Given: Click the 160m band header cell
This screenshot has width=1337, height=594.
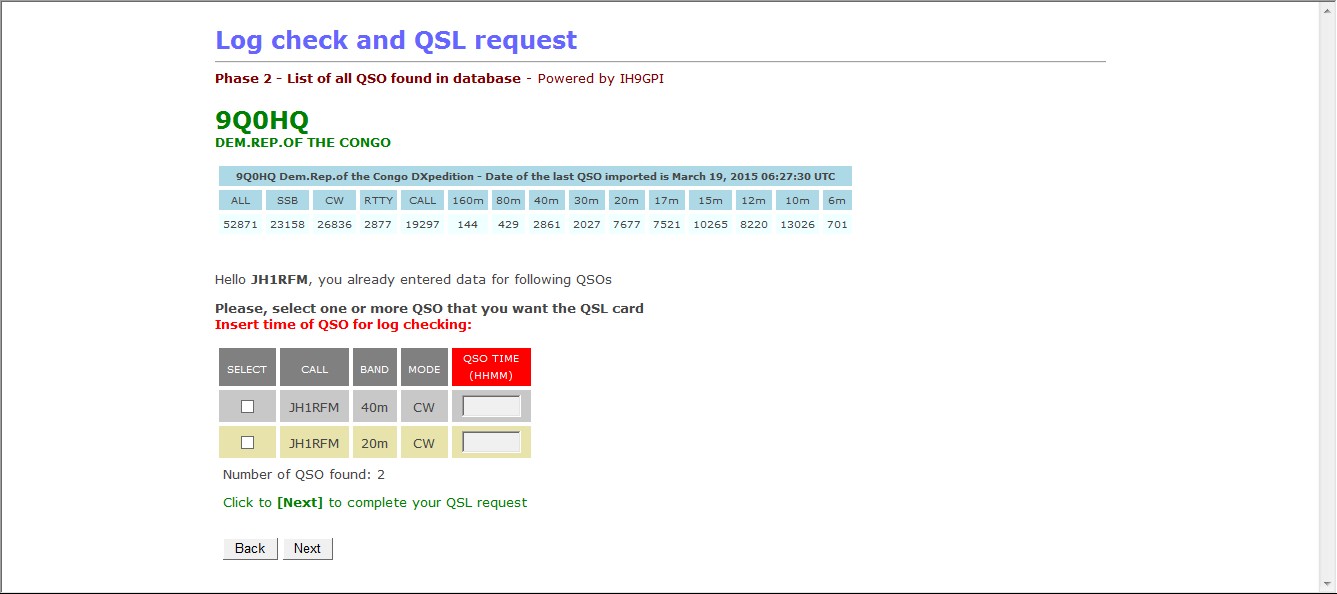Looking at the screenshot, I should pos(467,200).
